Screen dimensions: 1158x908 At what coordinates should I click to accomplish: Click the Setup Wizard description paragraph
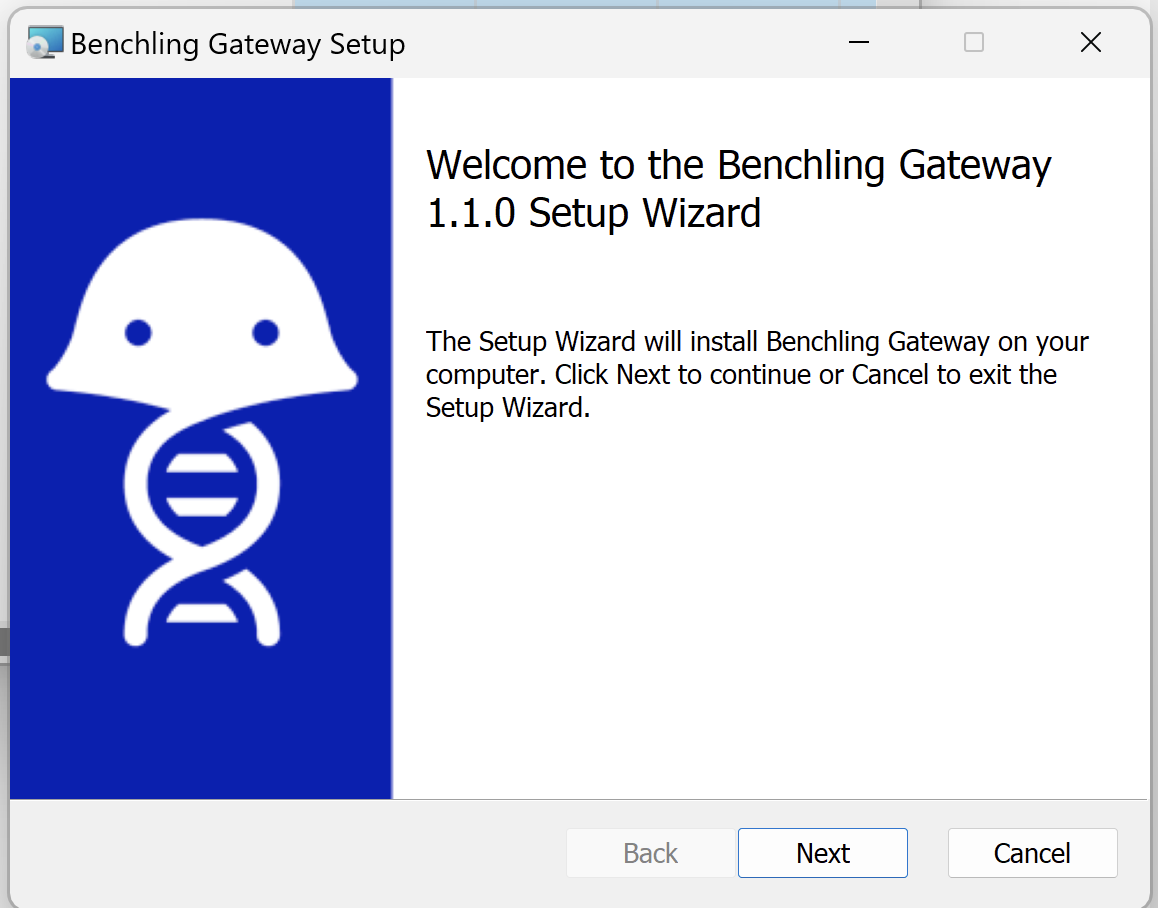[x=756, y=374]
